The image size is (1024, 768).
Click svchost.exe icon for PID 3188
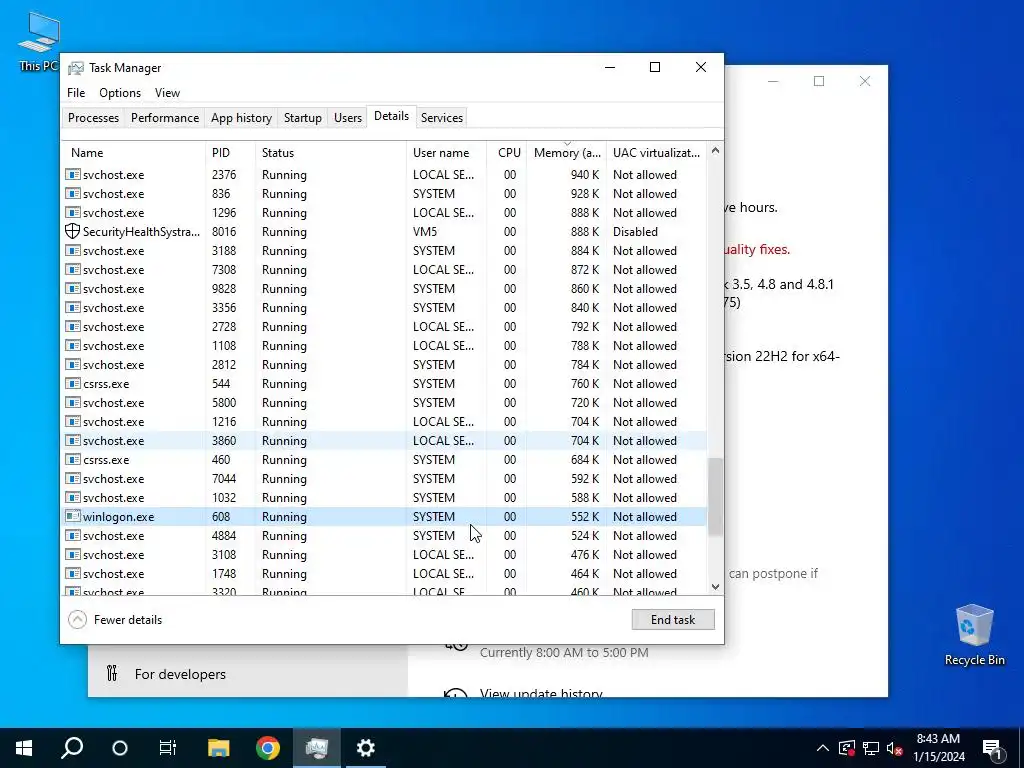point(72,250)
